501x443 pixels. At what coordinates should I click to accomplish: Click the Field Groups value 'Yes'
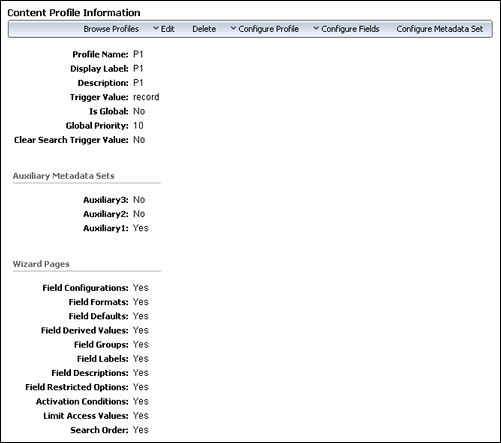141,344
